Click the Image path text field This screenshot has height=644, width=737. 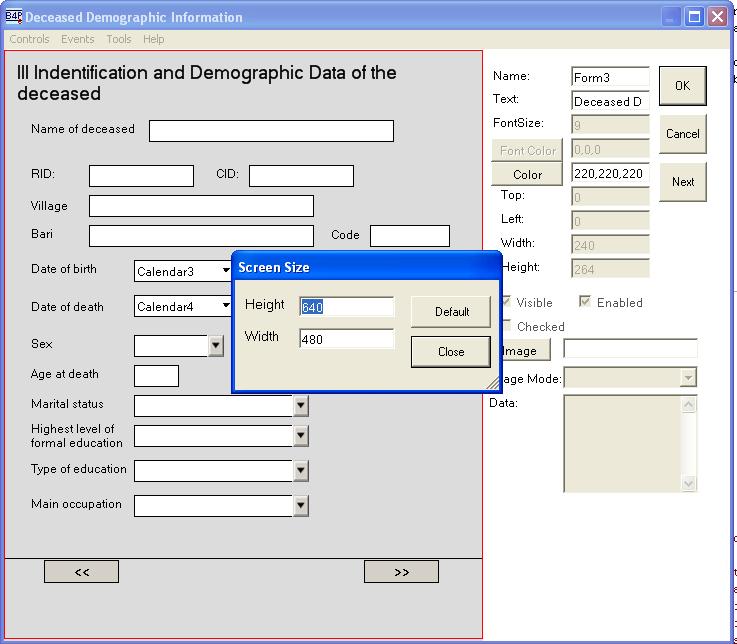[630, 348]
